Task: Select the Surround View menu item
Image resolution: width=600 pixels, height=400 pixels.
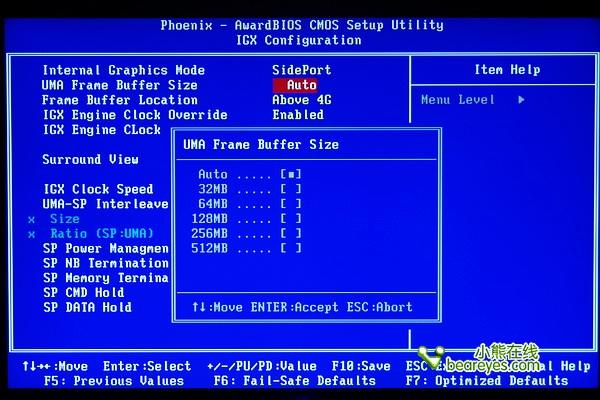Action: click(90, 159)
